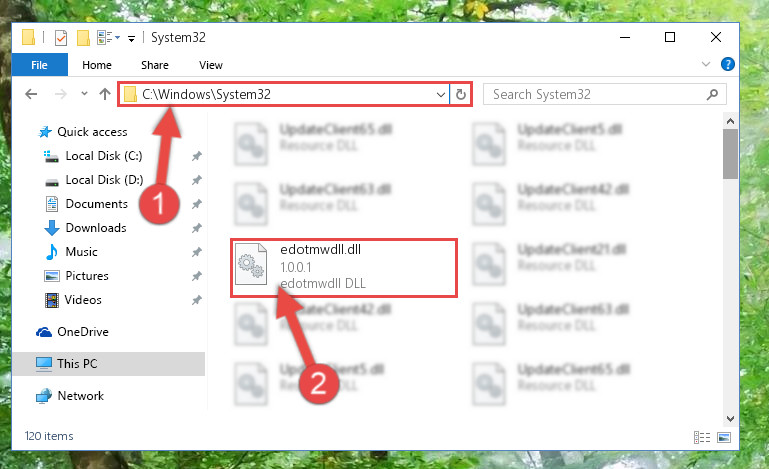Viewport: 769px width, 469px height.
Task: Open the File menu
Action: click(x=39, y=65)
